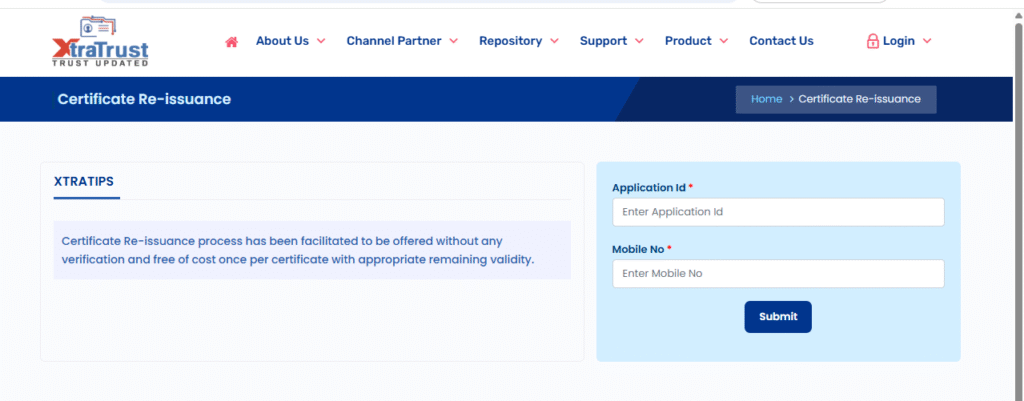
Task: Follow the Home breadcrumb link
Action: [766, 99]
